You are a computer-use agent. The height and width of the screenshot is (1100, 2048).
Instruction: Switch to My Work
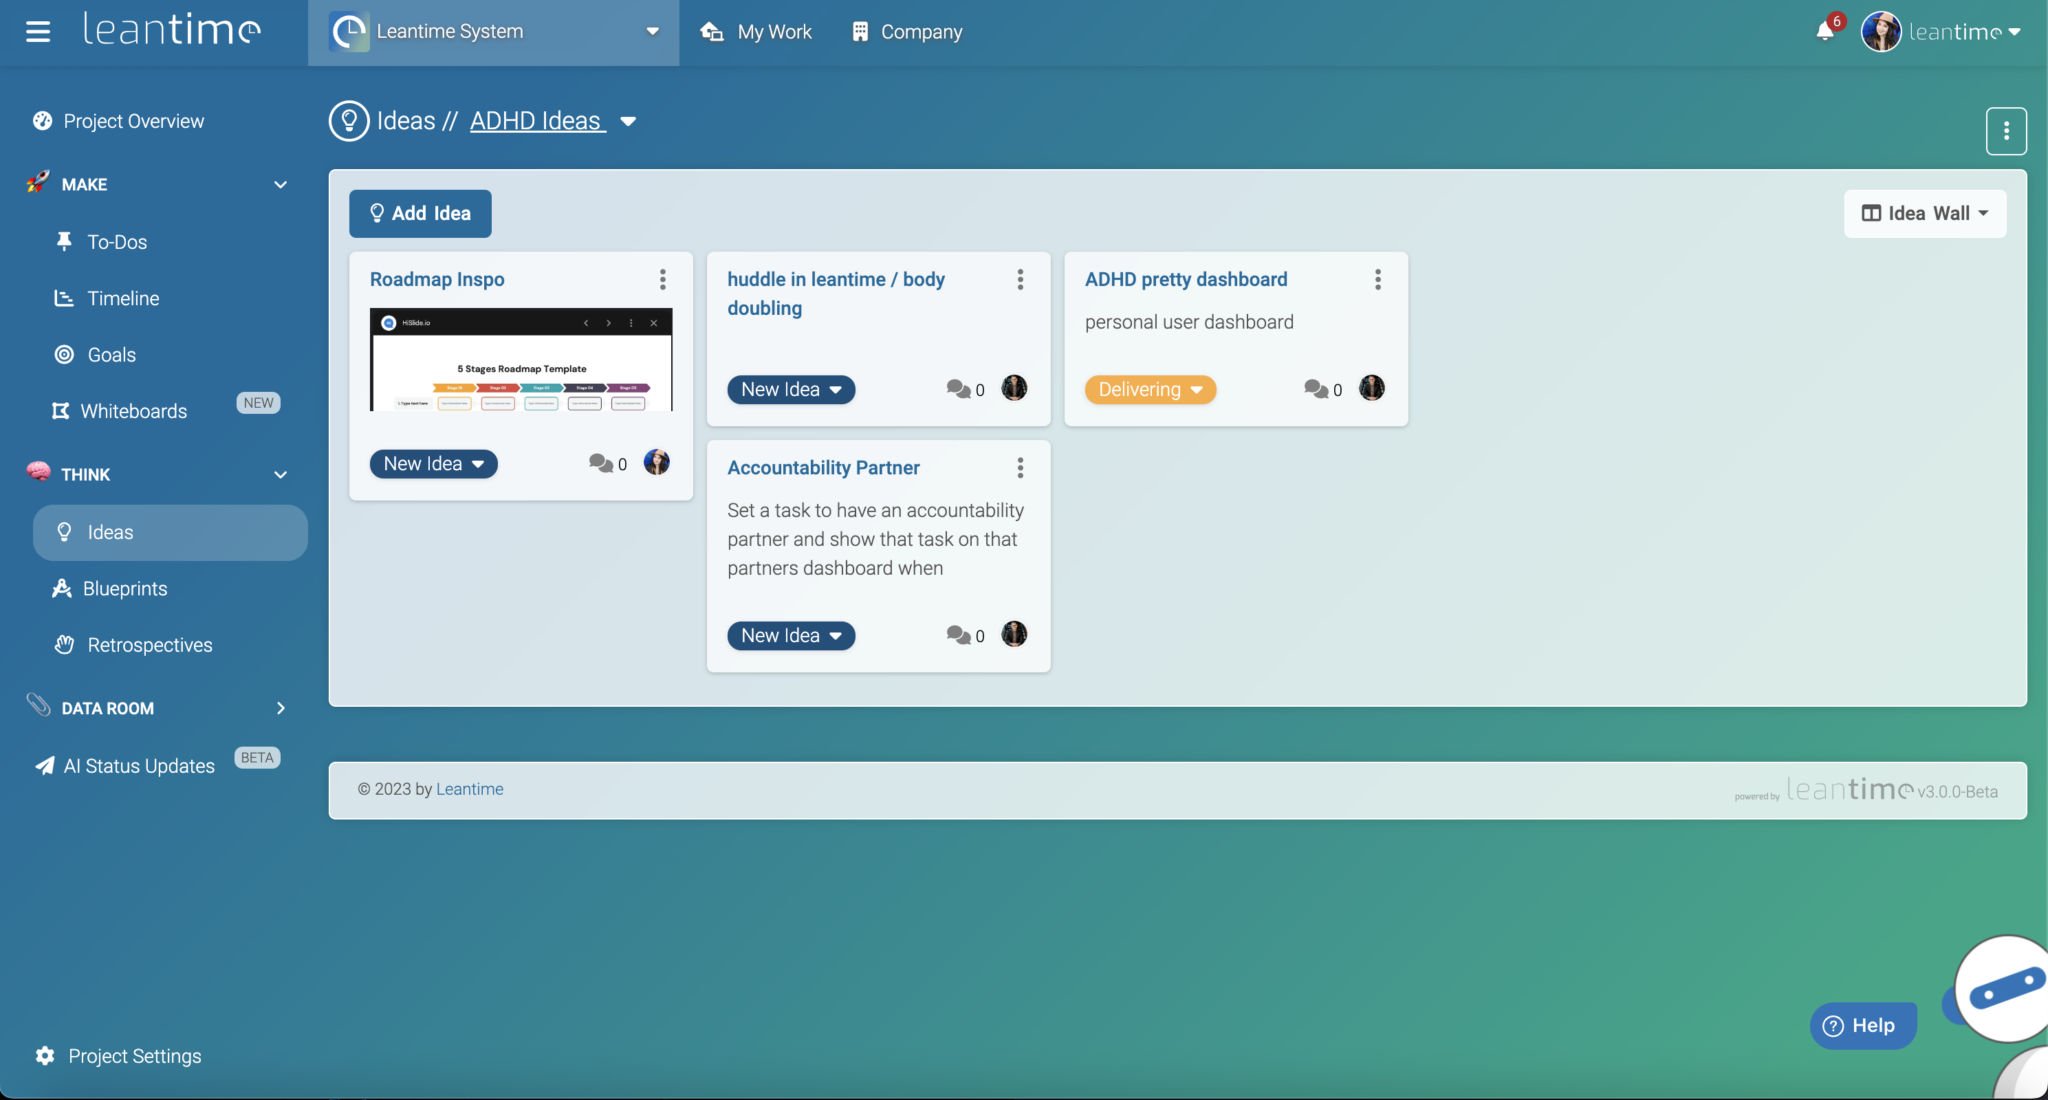[756, 31]
